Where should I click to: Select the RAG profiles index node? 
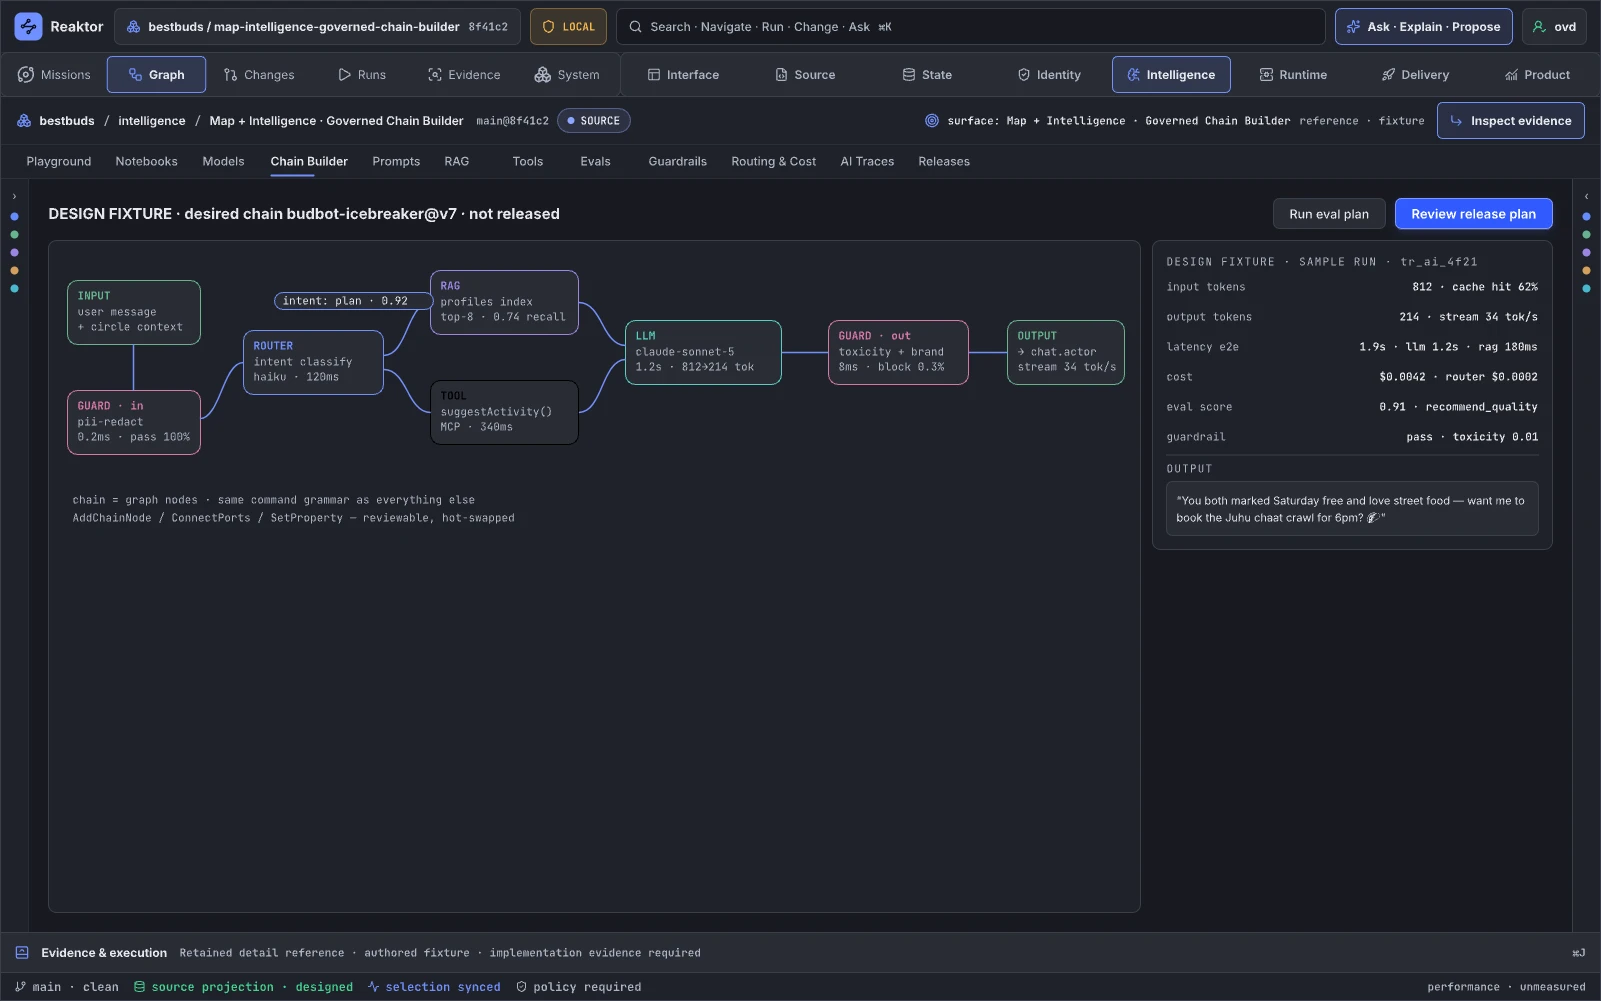(504, 302)
